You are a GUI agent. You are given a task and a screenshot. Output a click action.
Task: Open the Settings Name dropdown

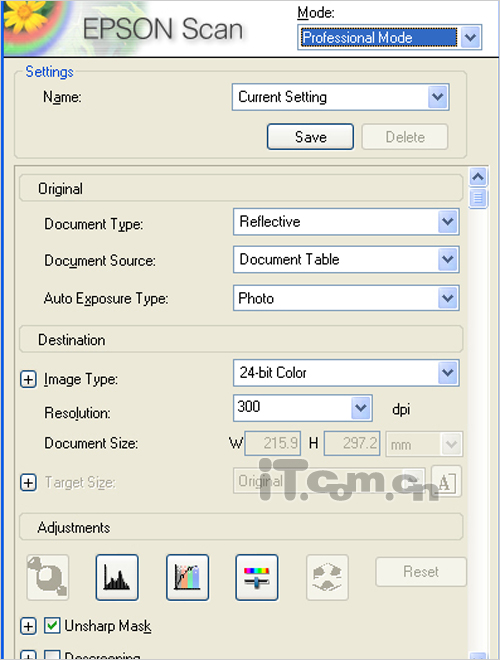pyautogui.click(x=438, y=97)
